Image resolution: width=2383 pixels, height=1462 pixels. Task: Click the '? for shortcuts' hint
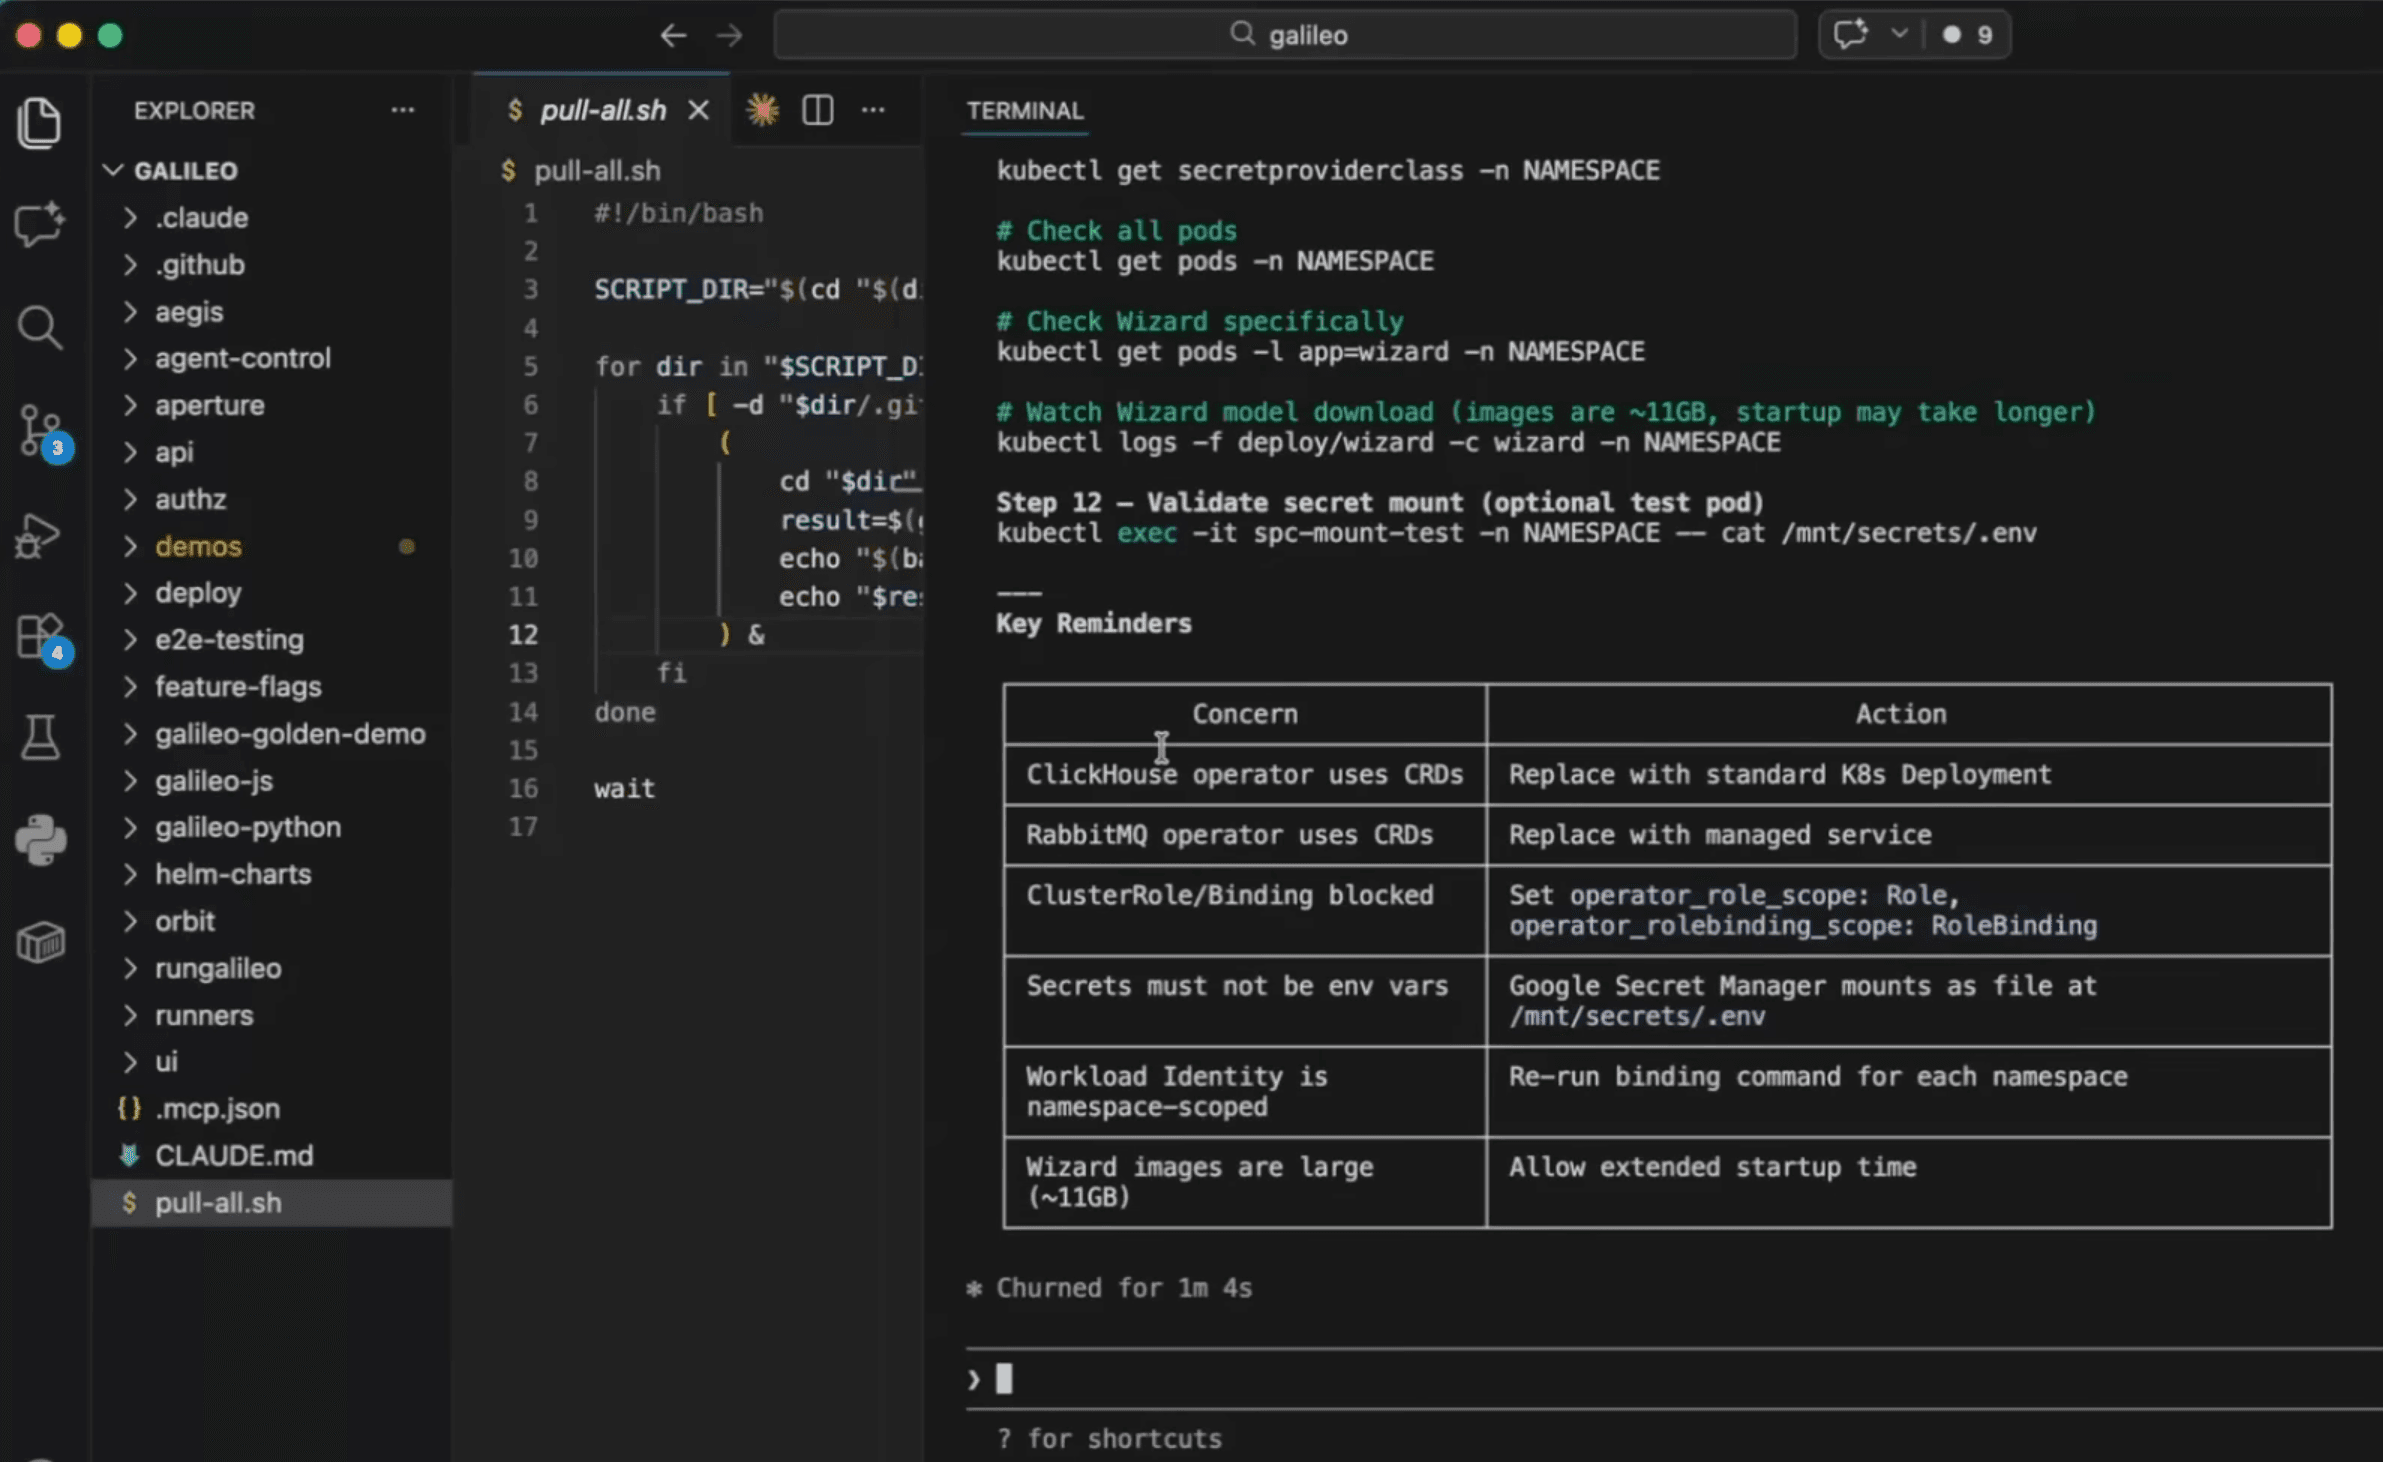coord(1110,1438)
